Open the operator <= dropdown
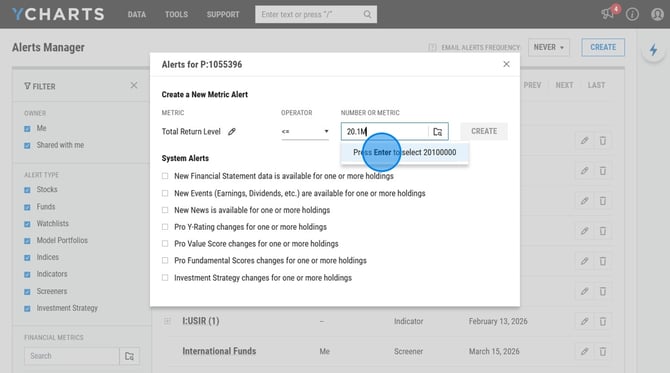The height and width of the screenshot is (373, 670). tap(305, 132)
